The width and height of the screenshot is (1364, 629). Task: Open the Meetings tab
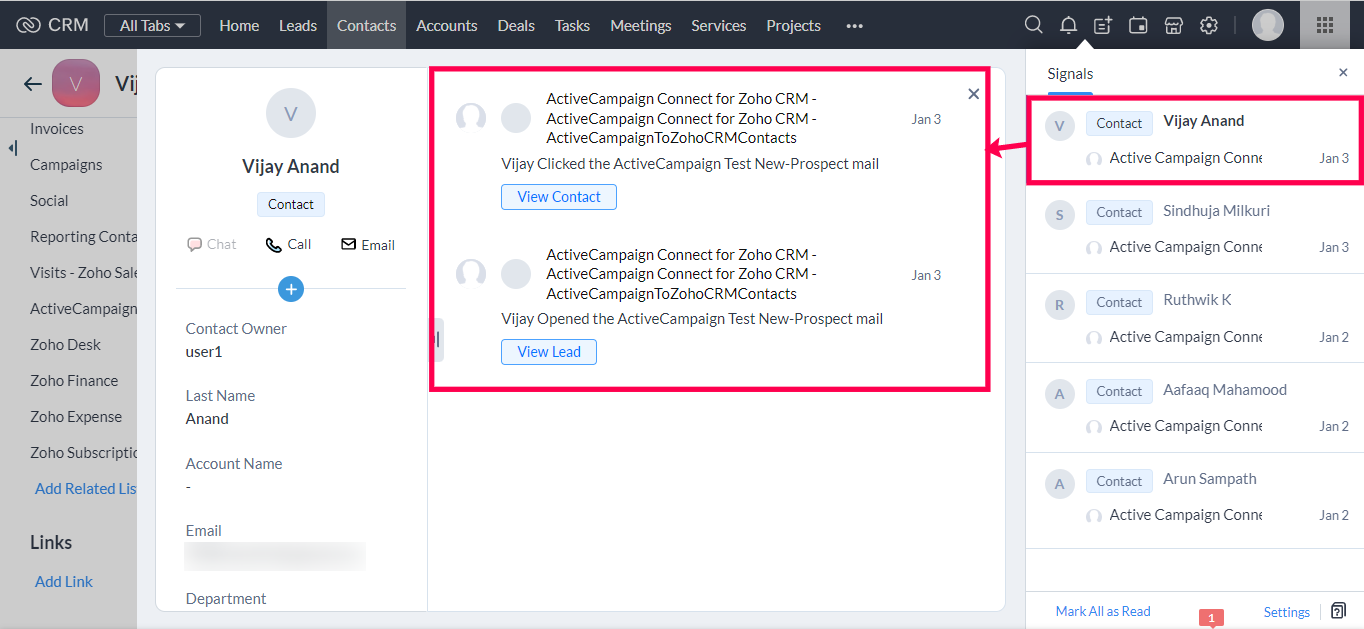coord(640,26)
